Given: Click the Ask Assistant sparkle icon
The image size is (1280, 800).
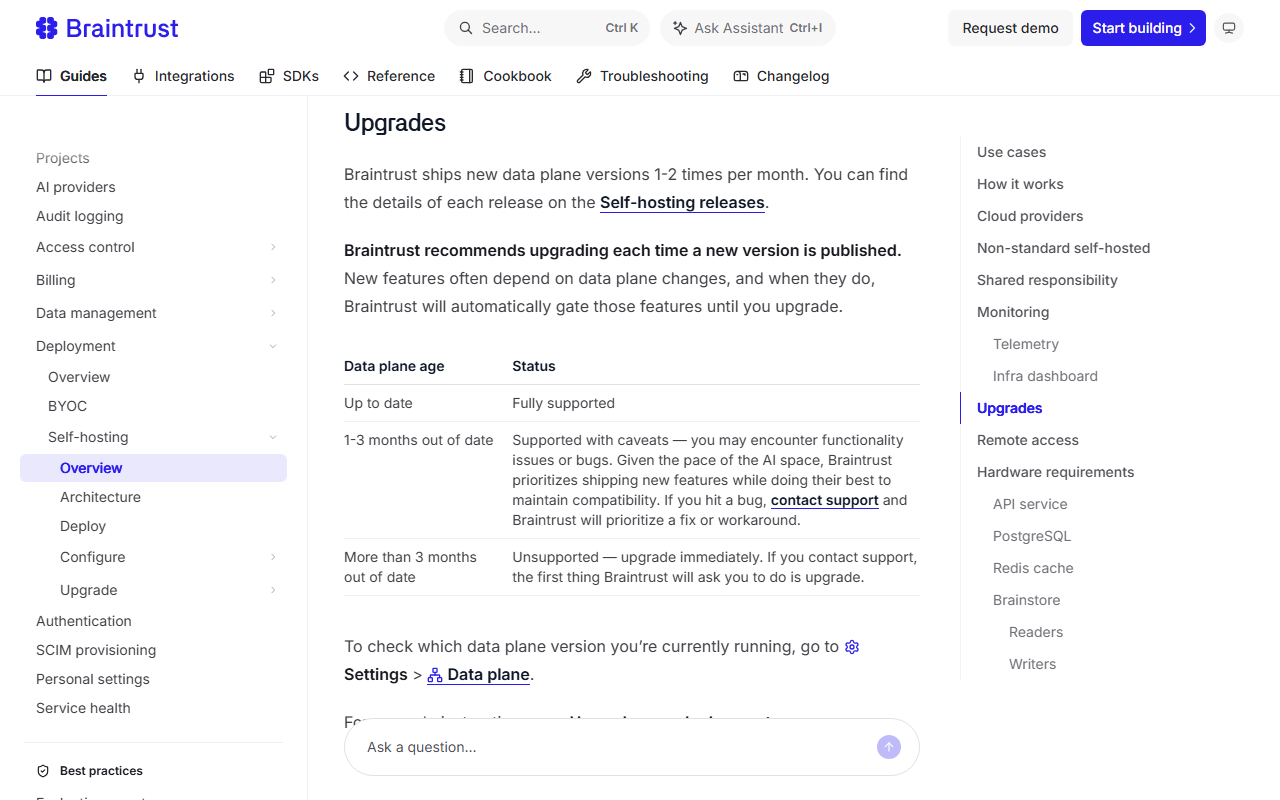Looking at the screenshot, I should pos(680,28).
